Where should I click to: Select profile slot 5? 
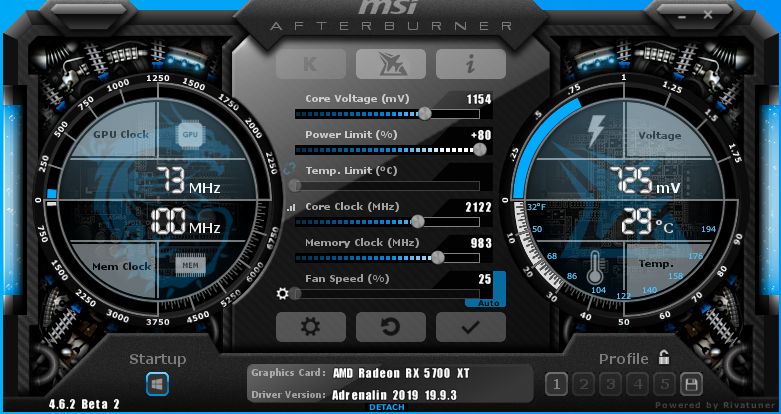(x=664, y=384)
